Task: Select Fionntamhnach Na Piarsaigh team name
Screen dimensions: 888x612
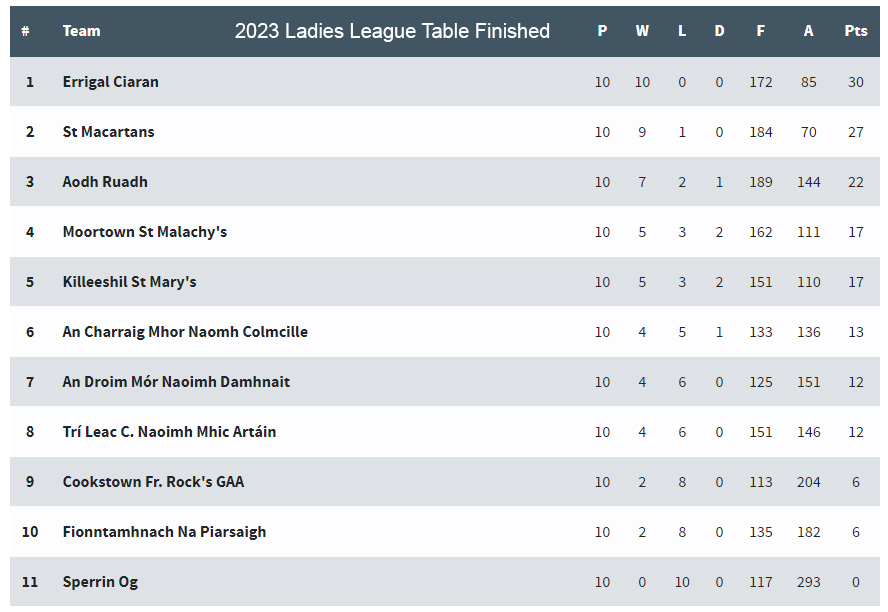Action: [164, 532]
